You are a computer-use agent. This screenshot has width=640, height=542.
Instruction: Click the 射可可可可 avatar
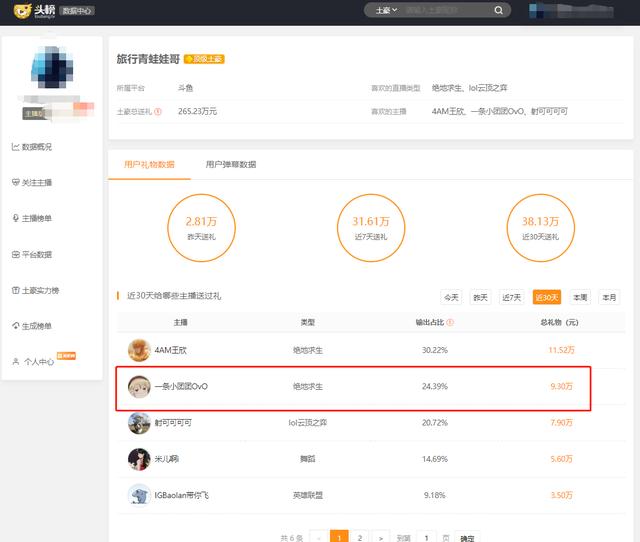(139, 423)
